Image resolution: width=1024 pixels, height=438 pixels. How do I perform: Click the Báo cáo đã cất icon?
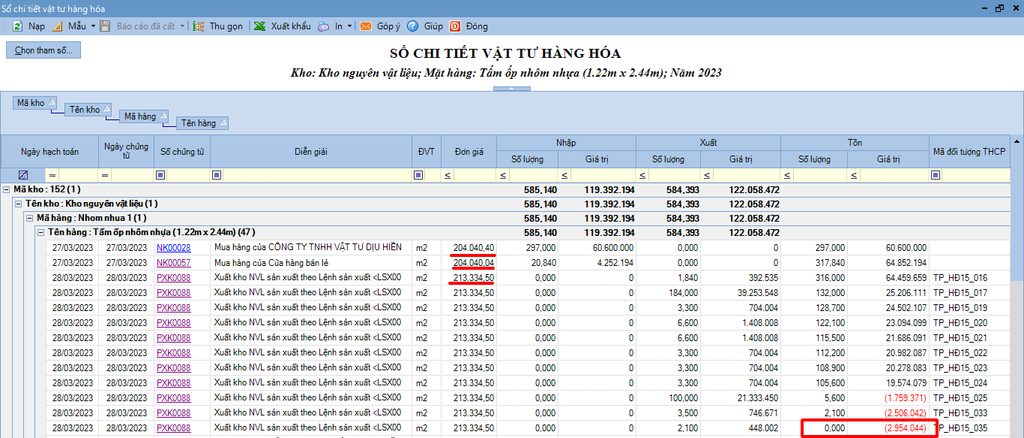[x=106, y=26]
